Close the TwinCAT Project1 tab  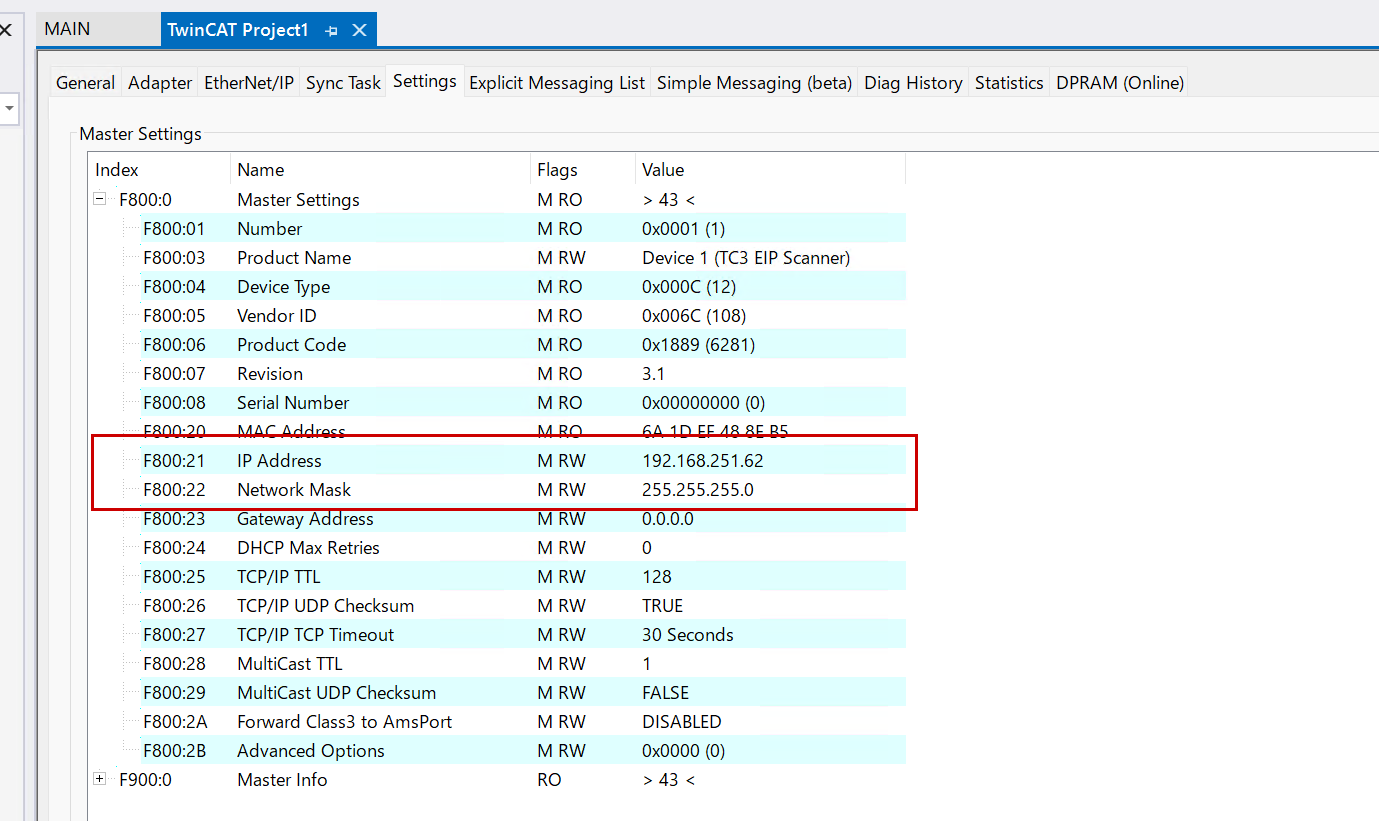pos(359,30)
